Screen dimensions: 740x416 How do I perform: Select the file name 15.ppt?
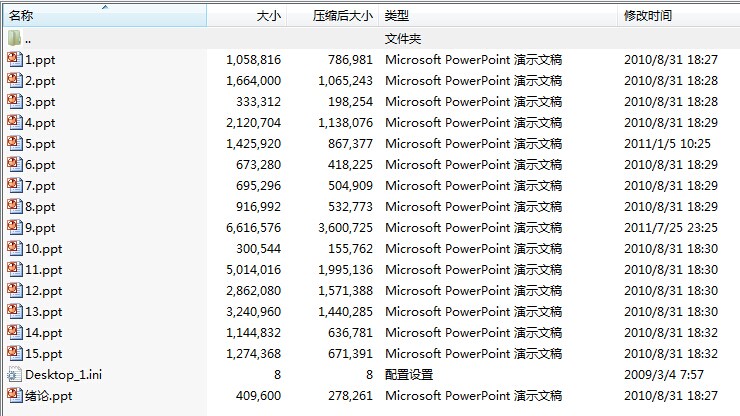tap(43, 354)
